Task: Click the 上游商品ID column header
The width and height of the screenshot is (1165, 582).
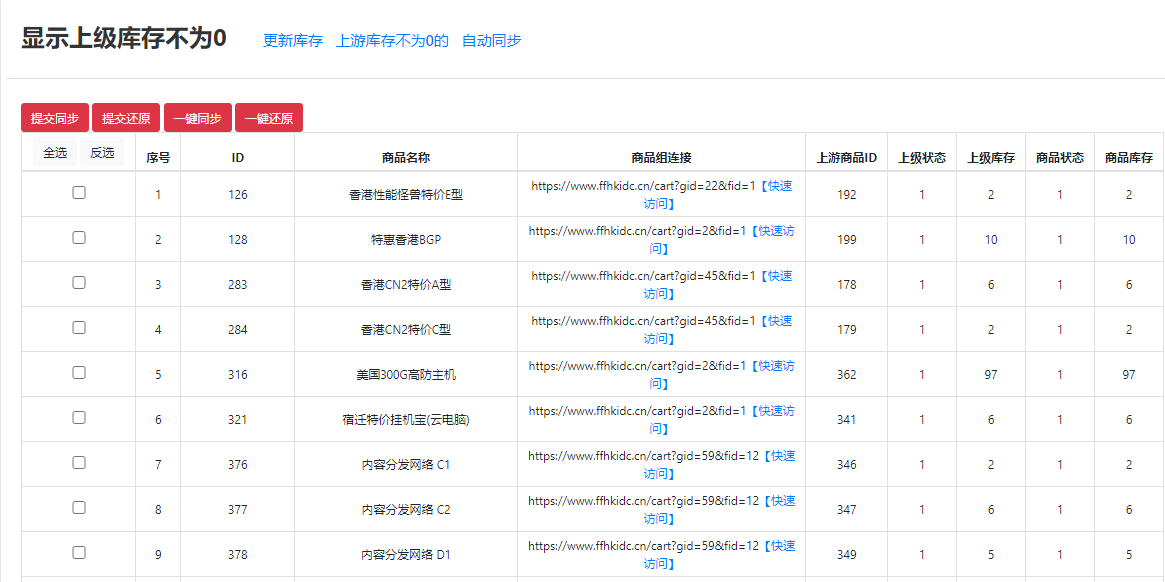Action: [x=846, y=158]
